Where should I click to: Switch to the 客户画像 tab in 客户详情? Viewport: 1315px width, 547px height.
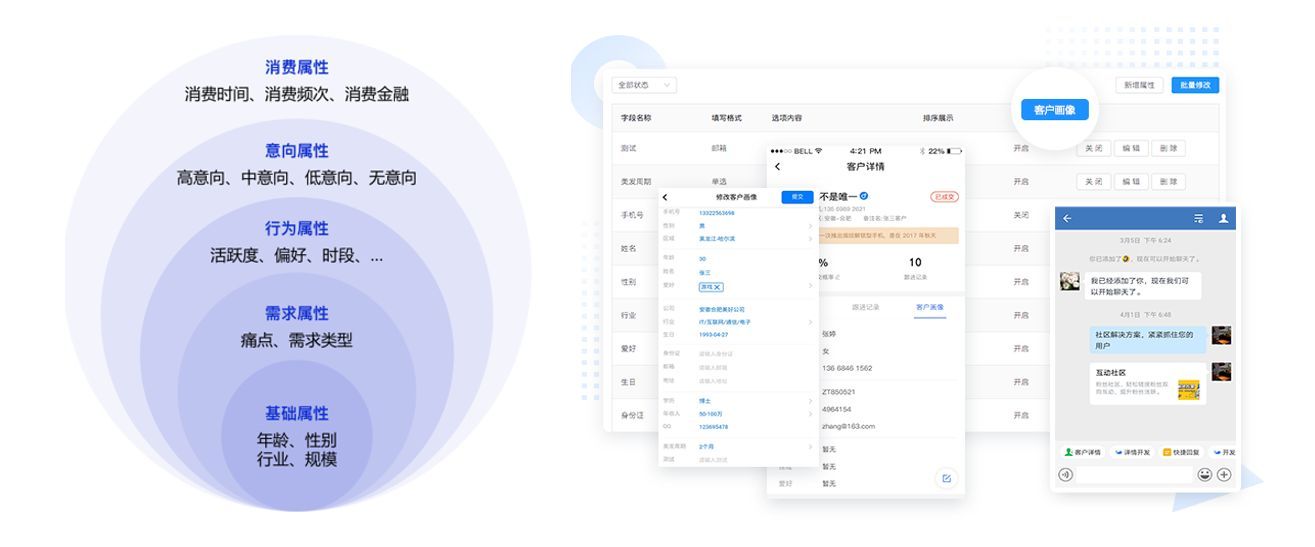(x=929, y=307)
